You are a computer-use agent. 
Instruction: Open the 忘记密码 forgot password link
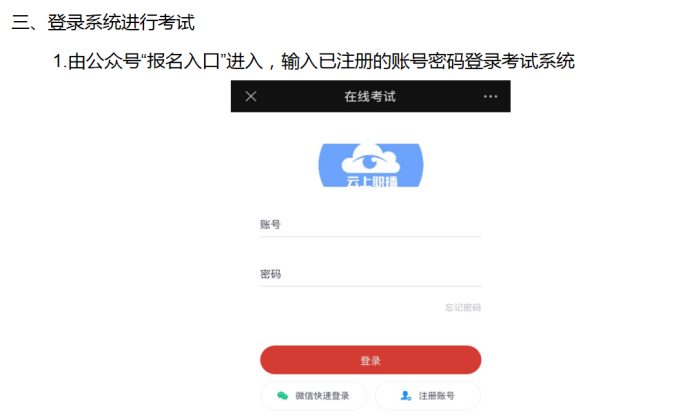coord(463,308)
